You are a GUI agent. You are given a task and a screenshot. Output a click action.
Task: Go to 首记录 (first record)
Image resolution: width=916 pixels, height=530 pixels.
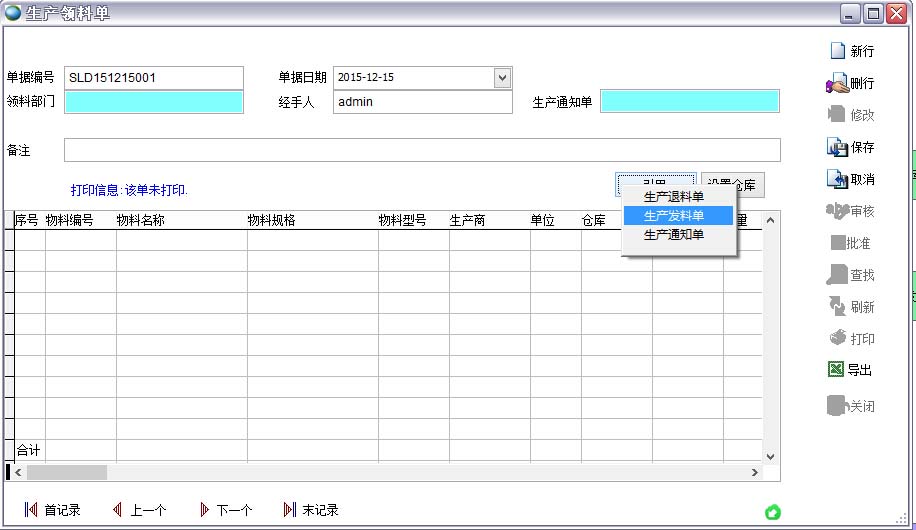coord(31,510)
